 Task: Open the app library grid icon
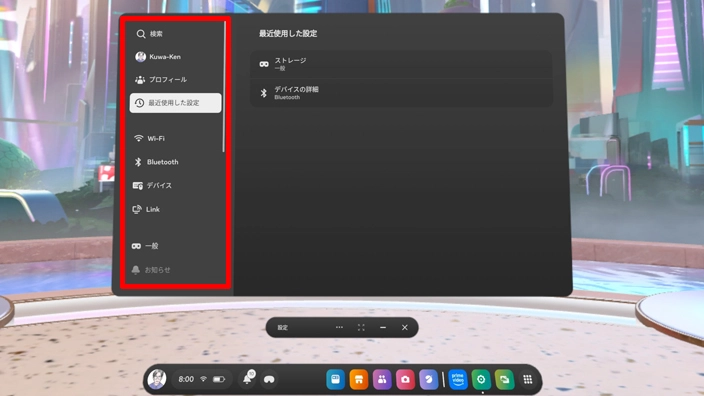tap(528, 379)
